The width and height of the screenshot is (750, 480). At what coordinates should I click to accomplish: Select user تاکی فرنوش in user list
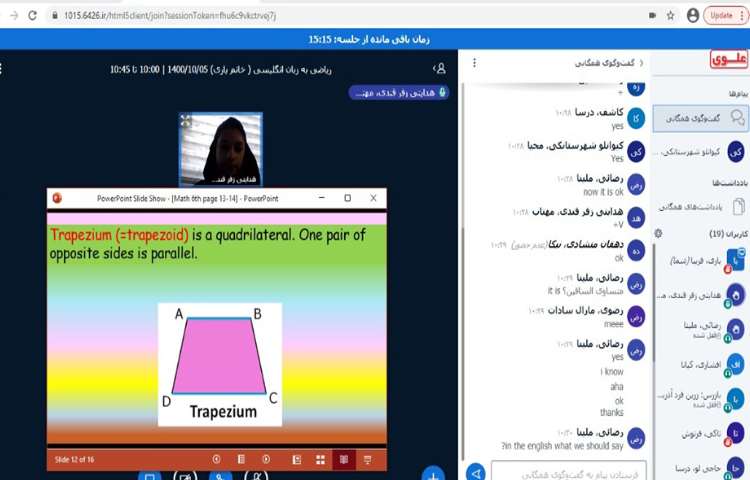pyautogui.click(x=703, y=434)
